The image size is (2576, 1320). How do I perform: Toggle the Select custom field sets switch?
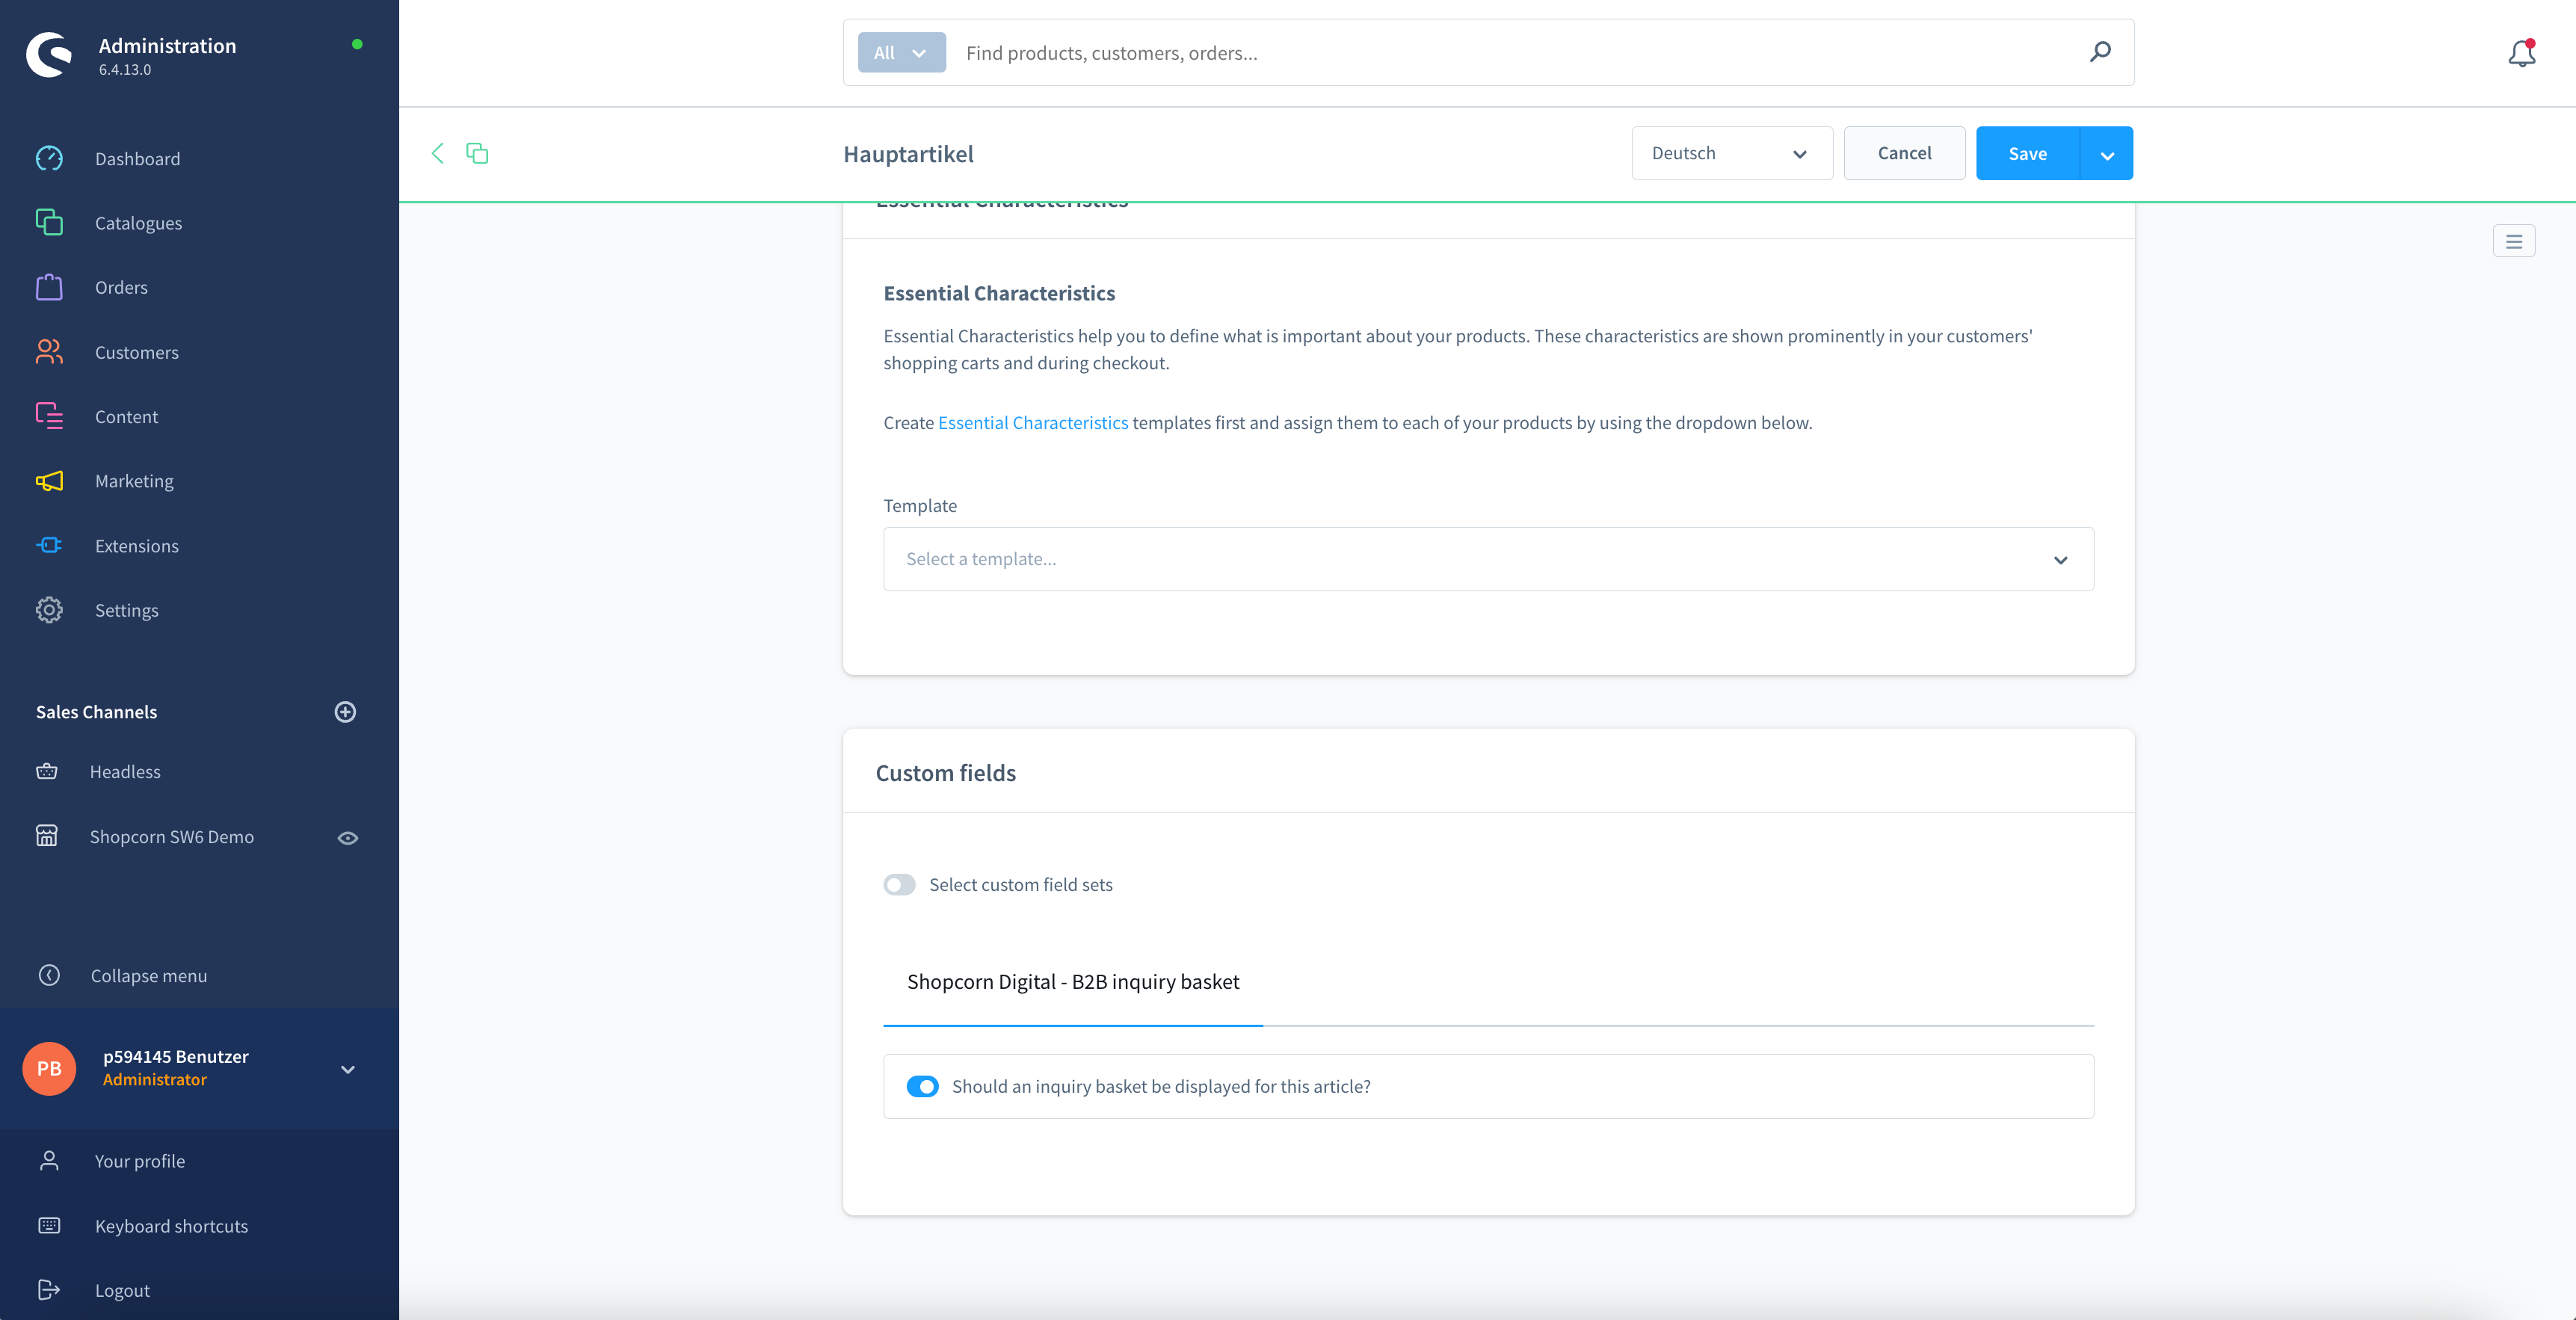point(901,882)
